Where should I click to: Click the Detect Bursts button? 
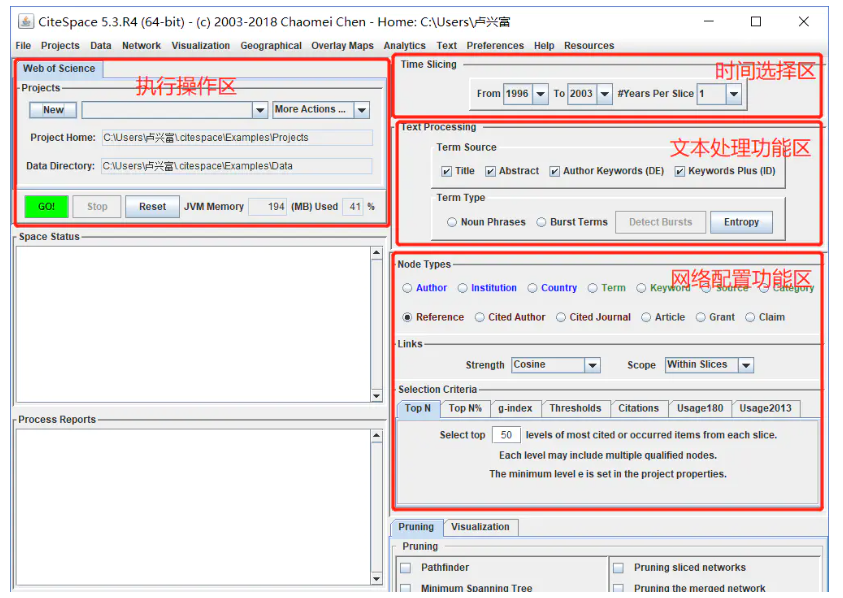click(660, 222)
